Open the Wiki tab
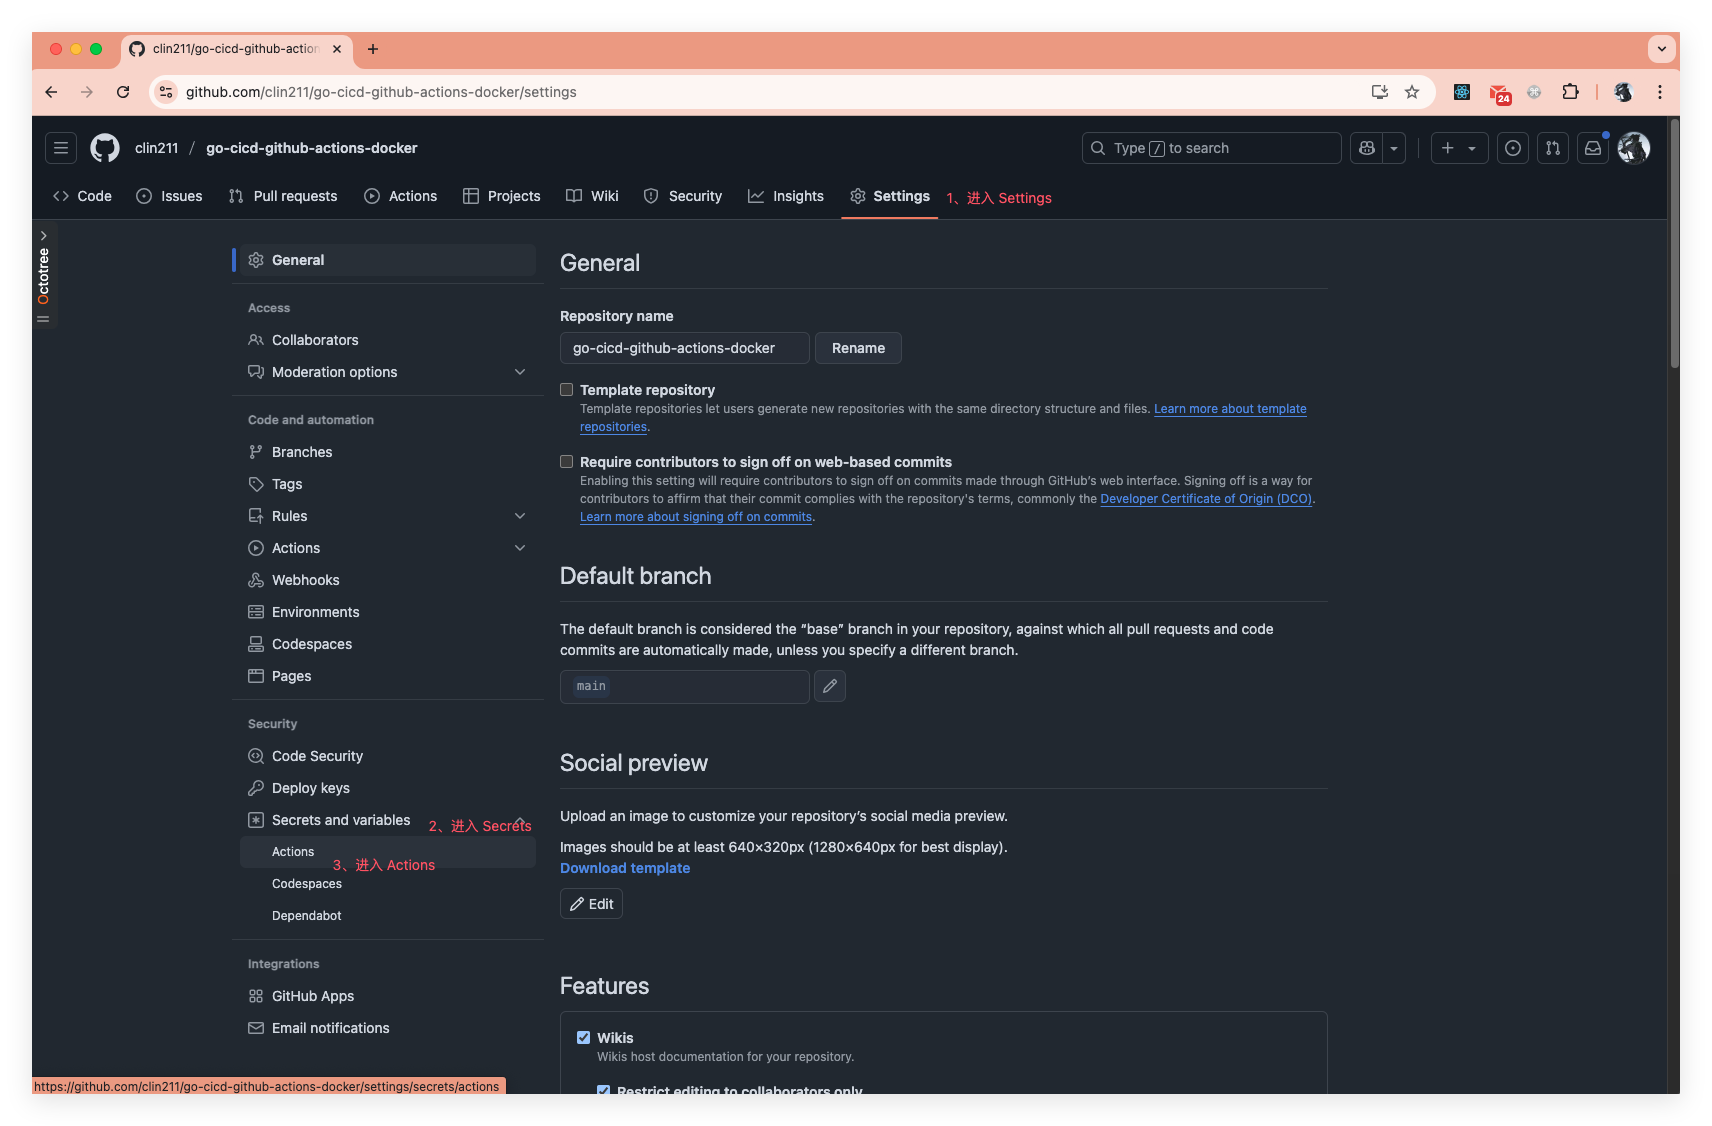This screenshot has height=1126, width=1712. (592, 196)
